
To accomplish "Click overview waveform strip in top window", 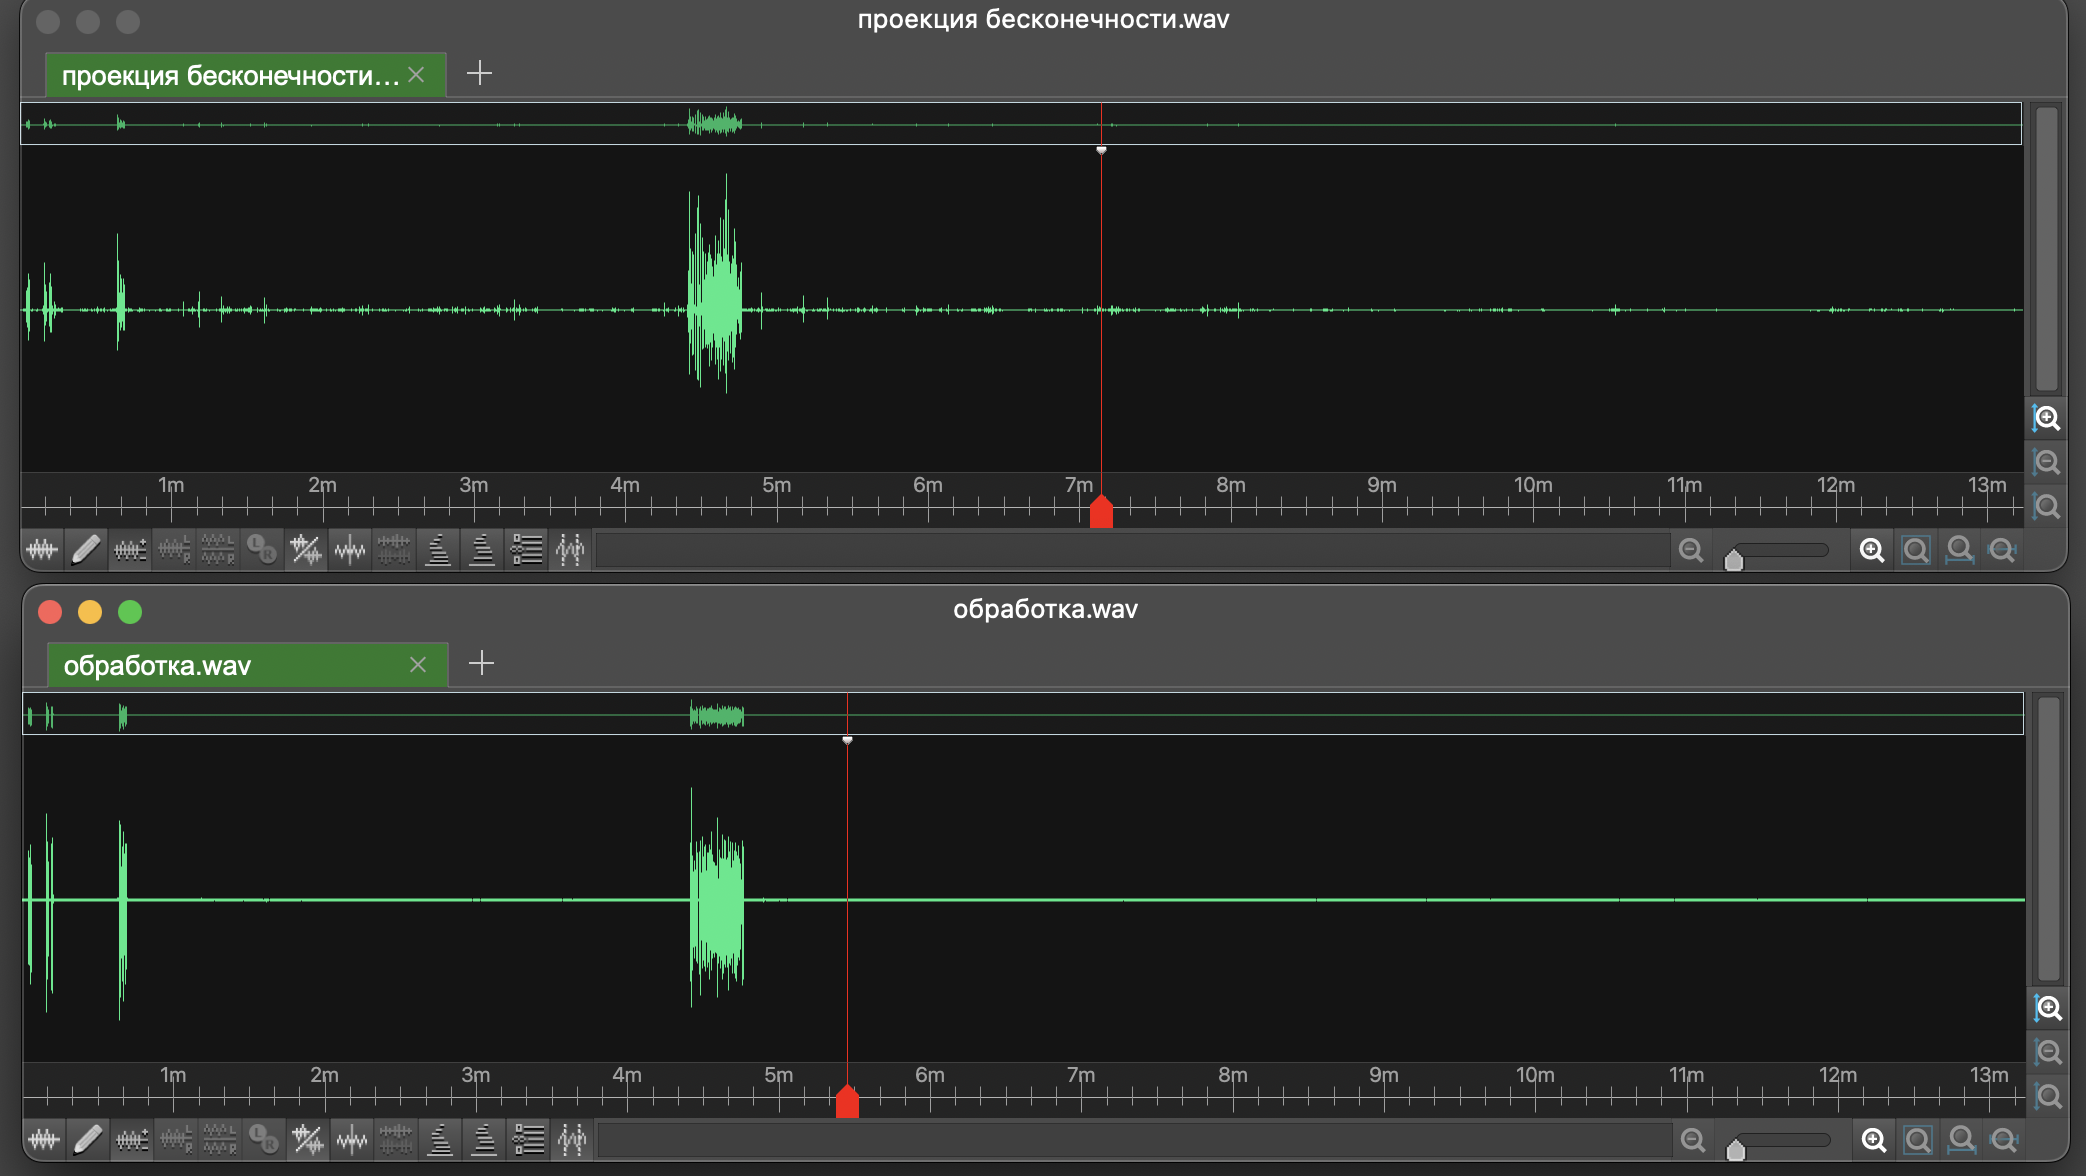I will coord(1021,124).
